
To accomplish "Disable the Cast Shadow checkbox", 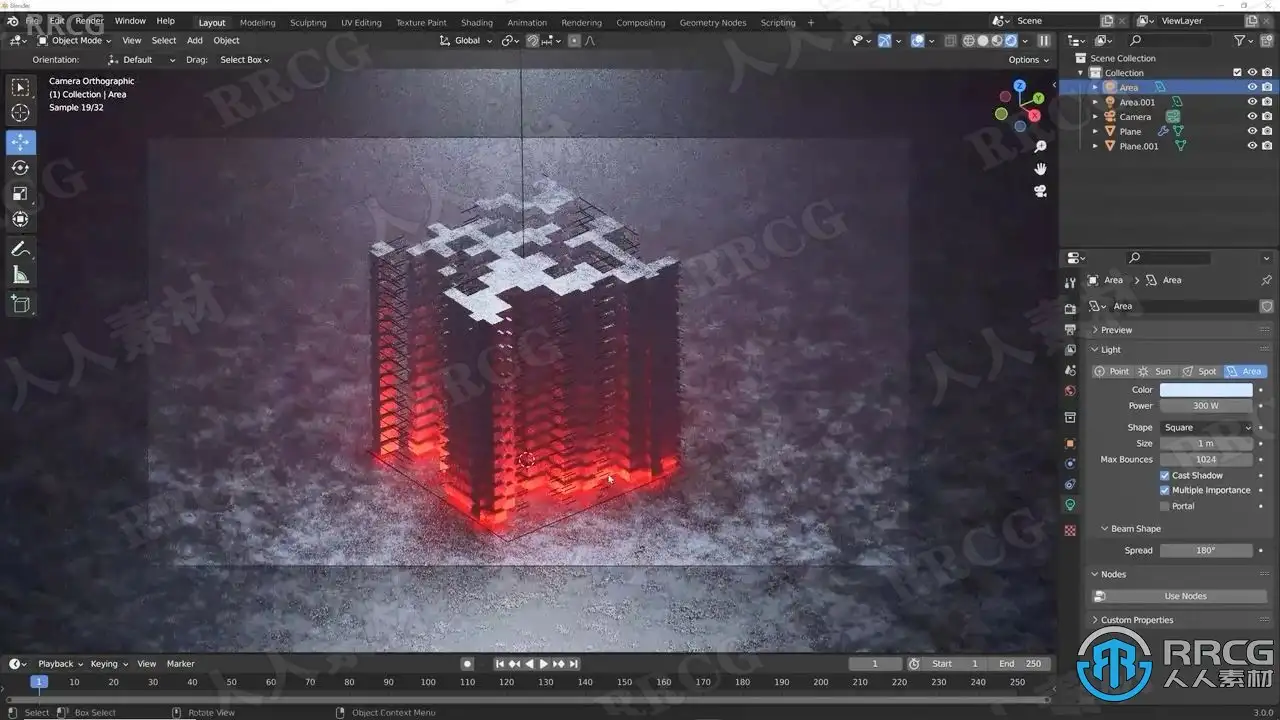I will point(1164,475).
